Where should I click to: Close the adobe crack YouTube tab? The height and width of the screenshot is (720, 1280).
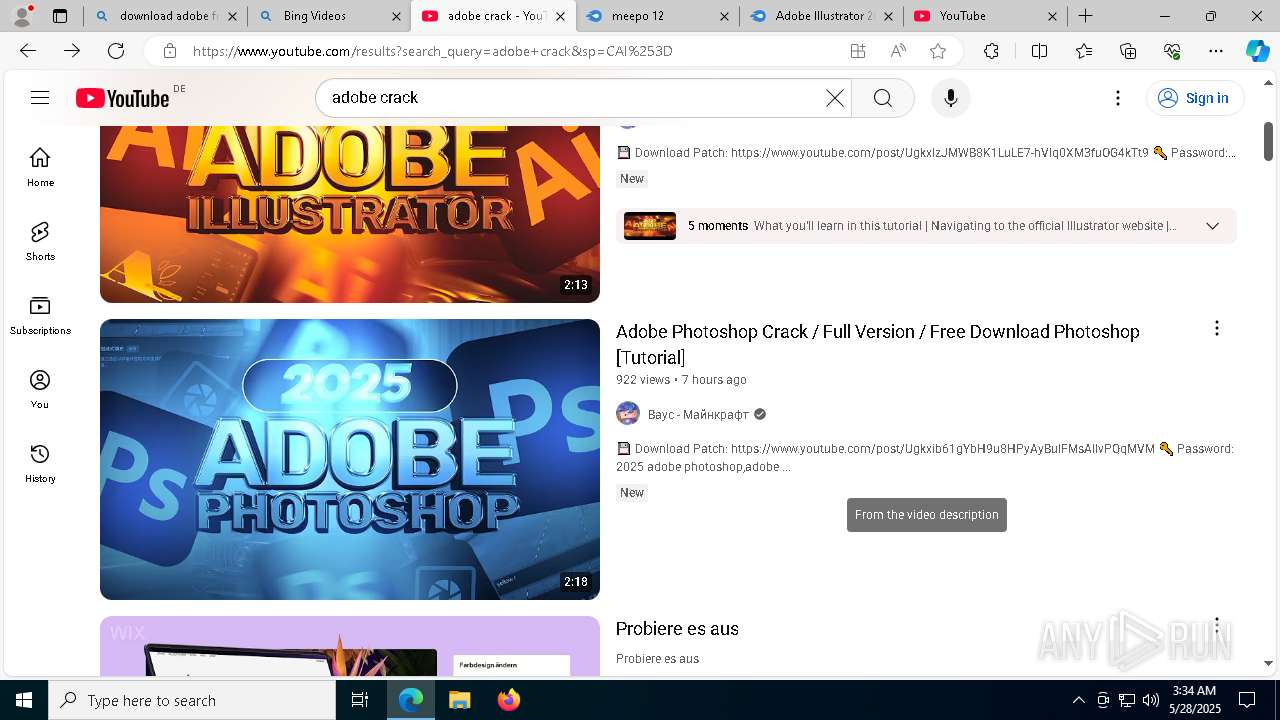pos(560,16)
